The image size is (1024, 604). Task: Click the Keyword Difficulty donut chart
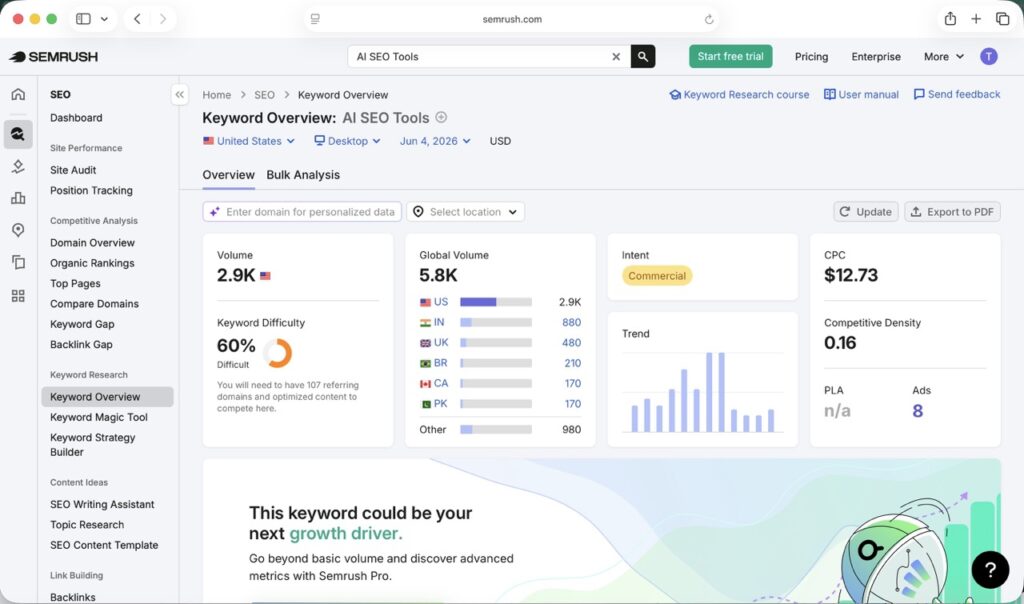278,353
